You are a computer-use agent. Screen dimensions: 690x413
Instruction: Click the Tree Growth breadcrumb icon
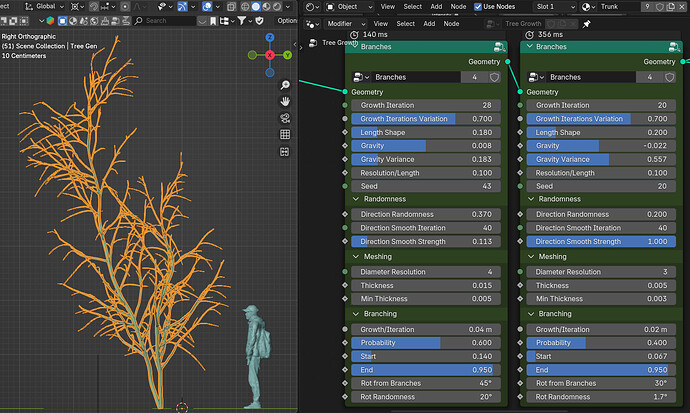pyautogui.click(x=313, y=43)
